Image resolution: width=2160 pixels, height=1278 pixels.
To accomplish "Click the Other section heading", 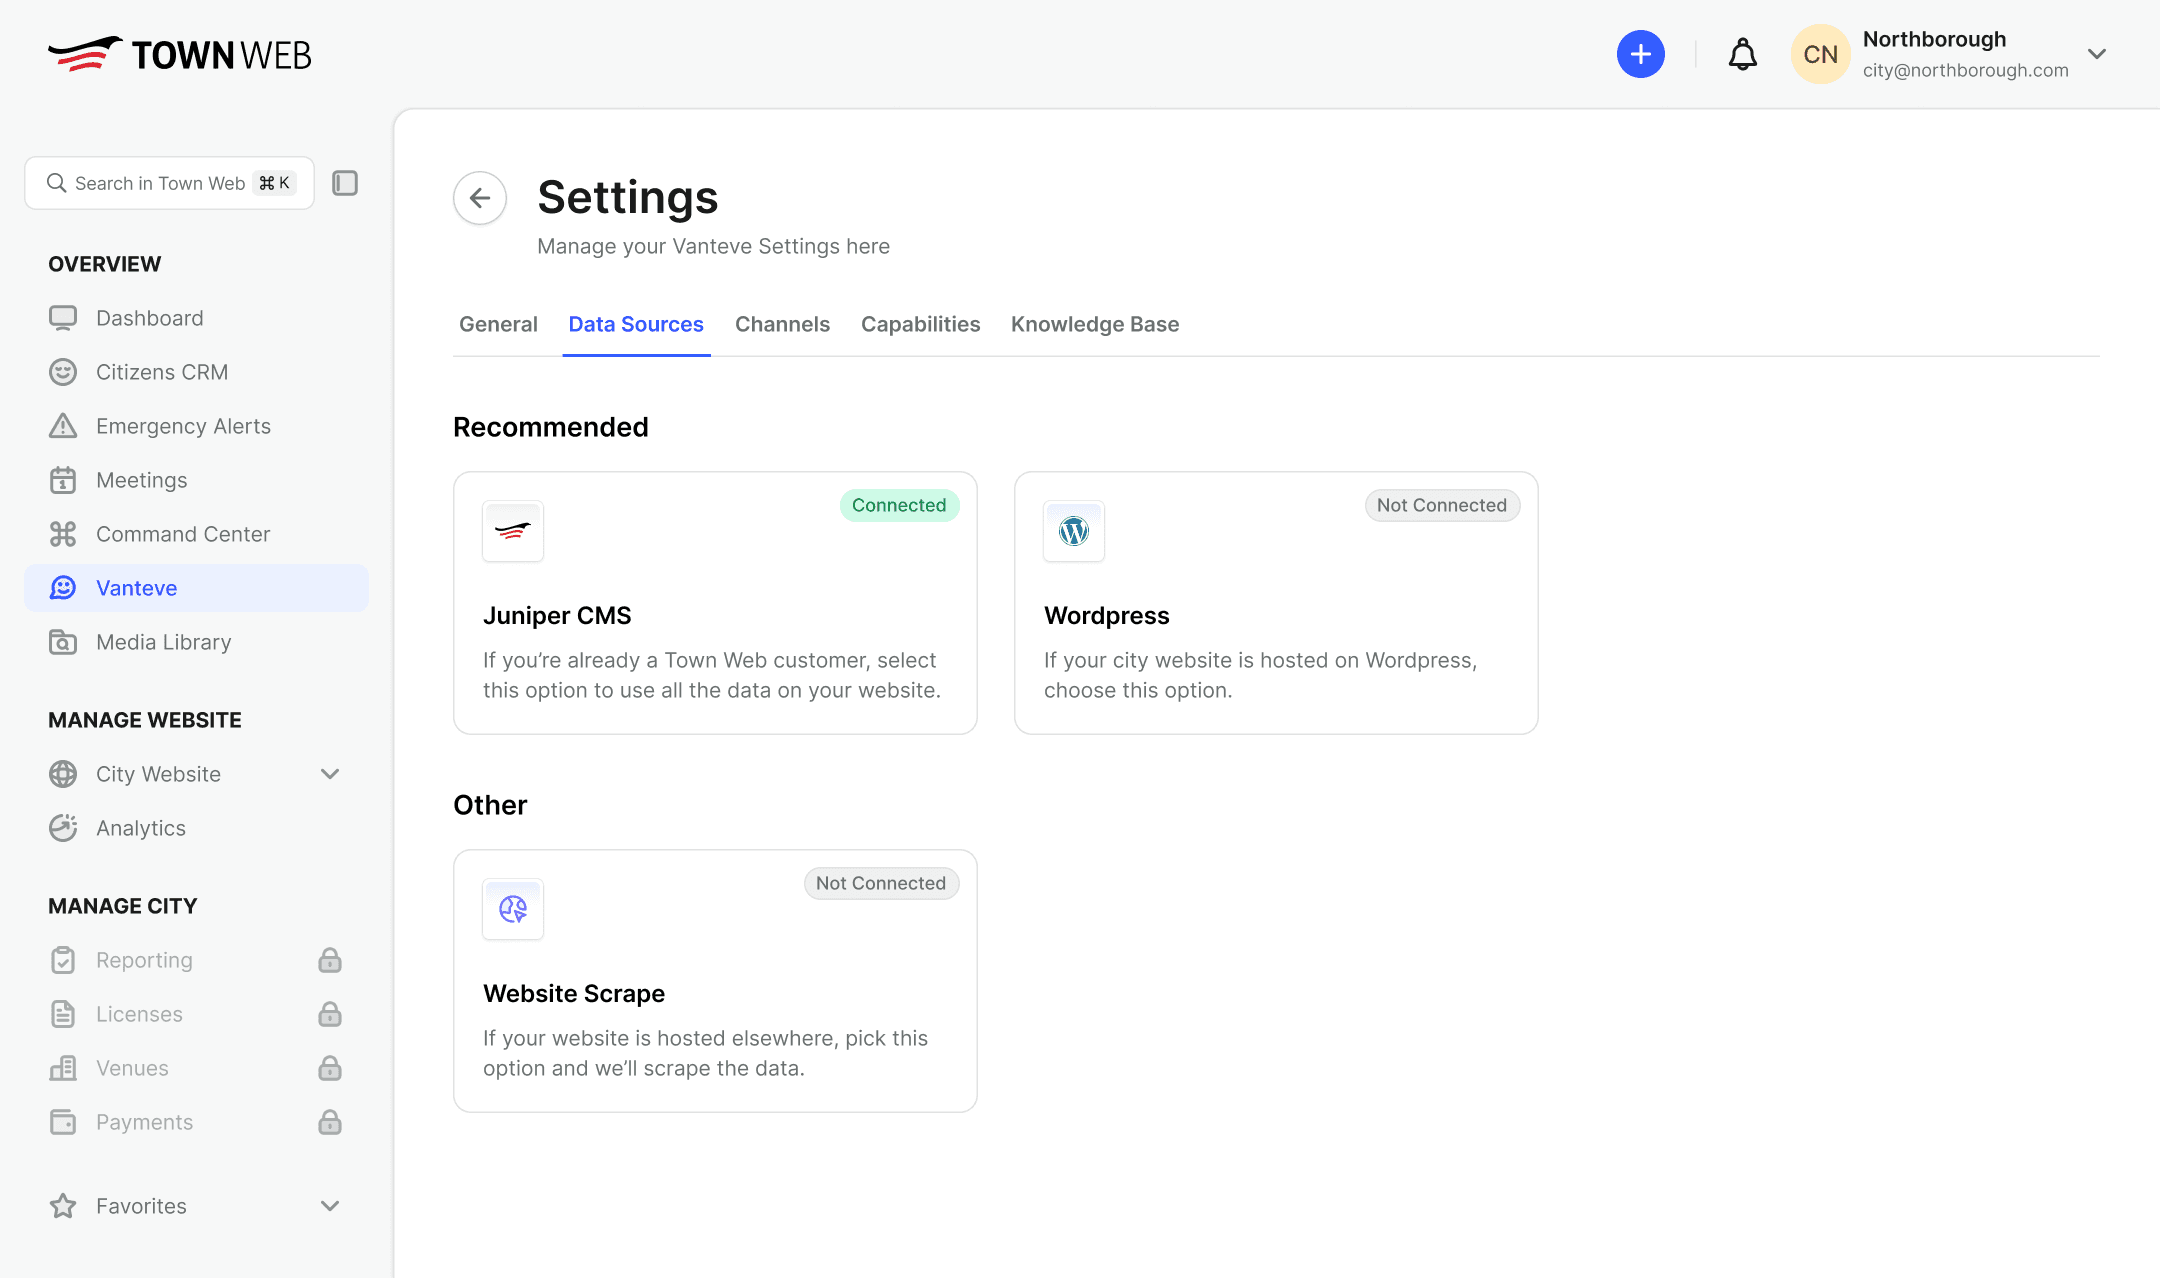I will 490,805.
